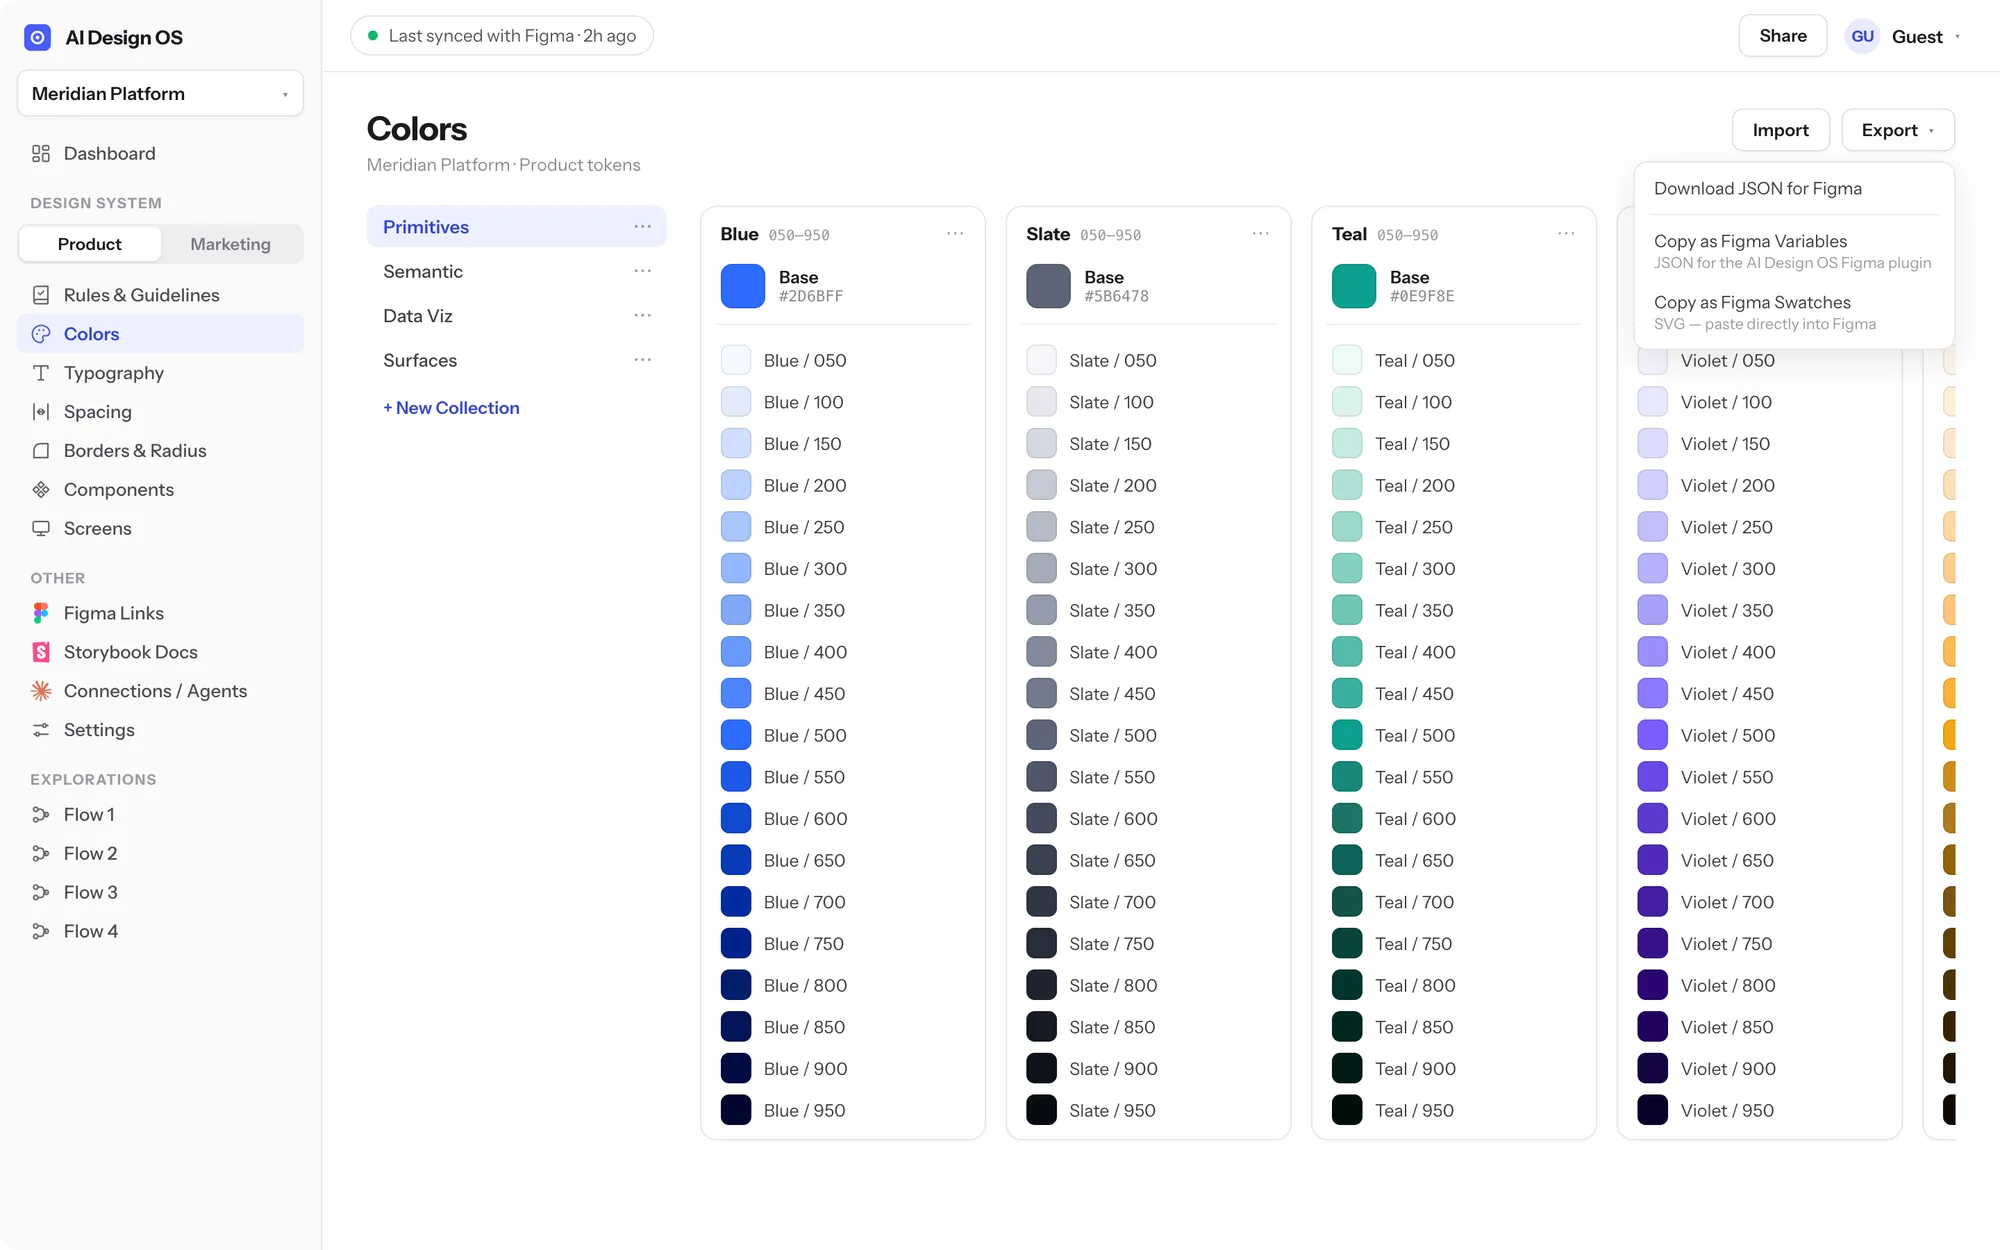Open the Primitives collection options menu
Viewport: 2000px width, 1250px height.
(x=642, y=227)
